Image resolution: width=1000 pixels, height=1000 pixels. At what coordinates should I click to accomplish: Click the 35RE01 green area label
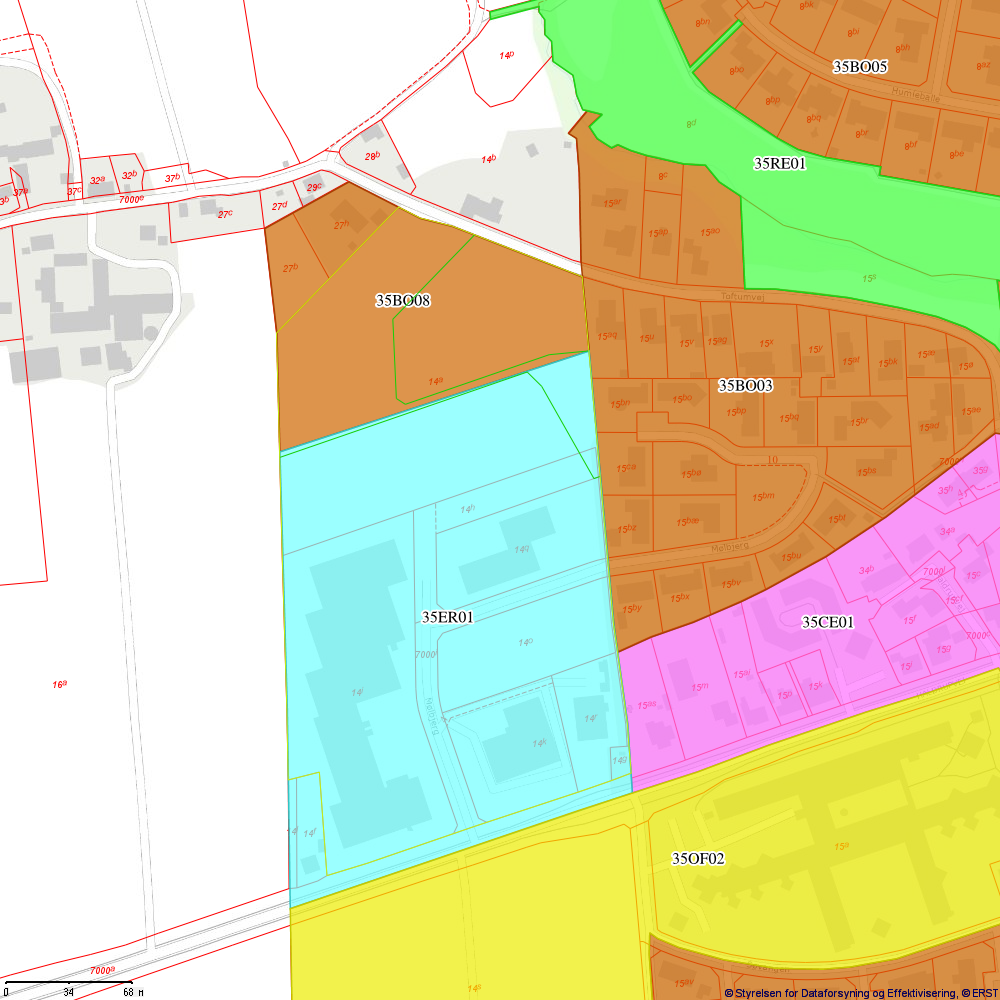pyautogui.click(x=779, y=163)
